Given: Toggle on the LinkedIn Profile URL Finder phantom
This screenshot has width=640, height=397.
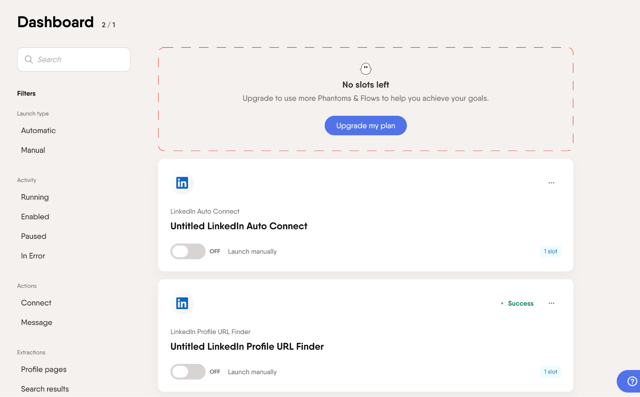Looking at the screenshot, I should point(188,372).
